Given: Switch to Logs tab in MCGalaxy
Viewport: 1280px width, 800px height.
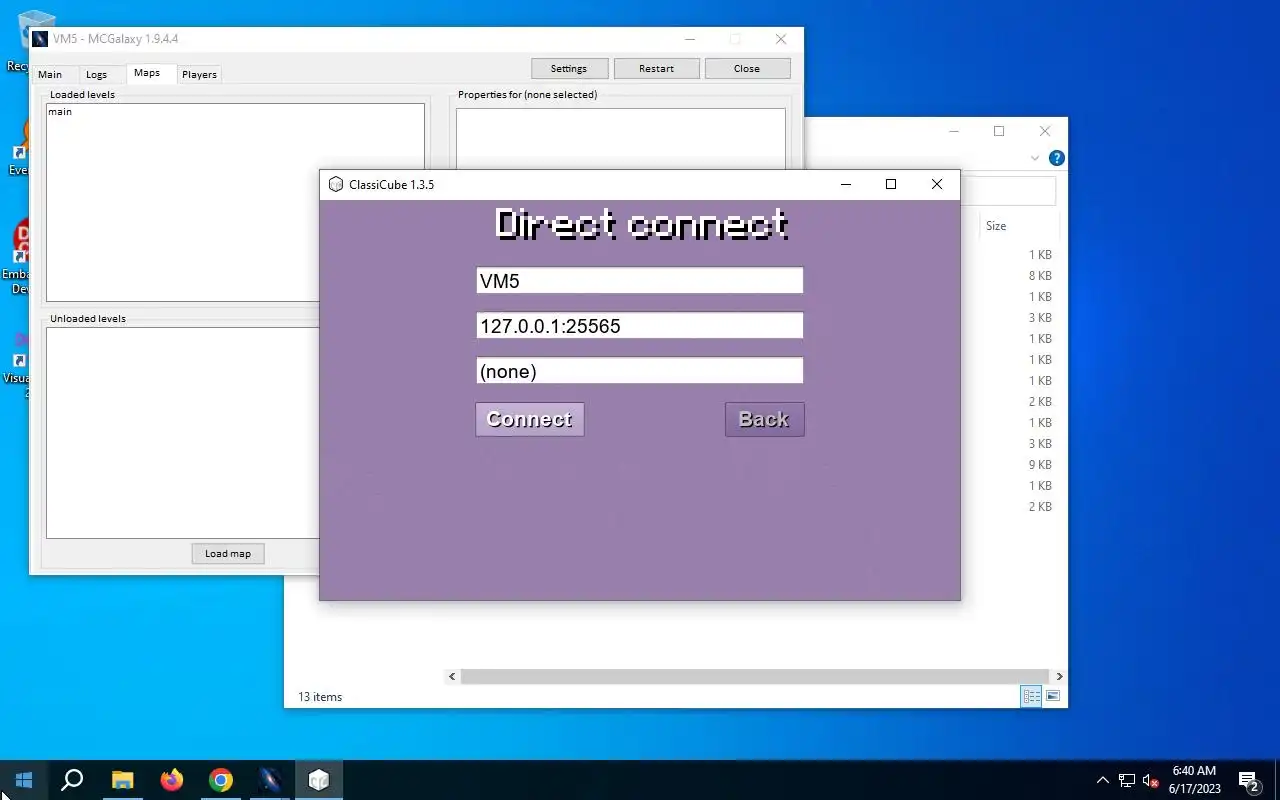Looking at the screenshot, I should [96, 74].
